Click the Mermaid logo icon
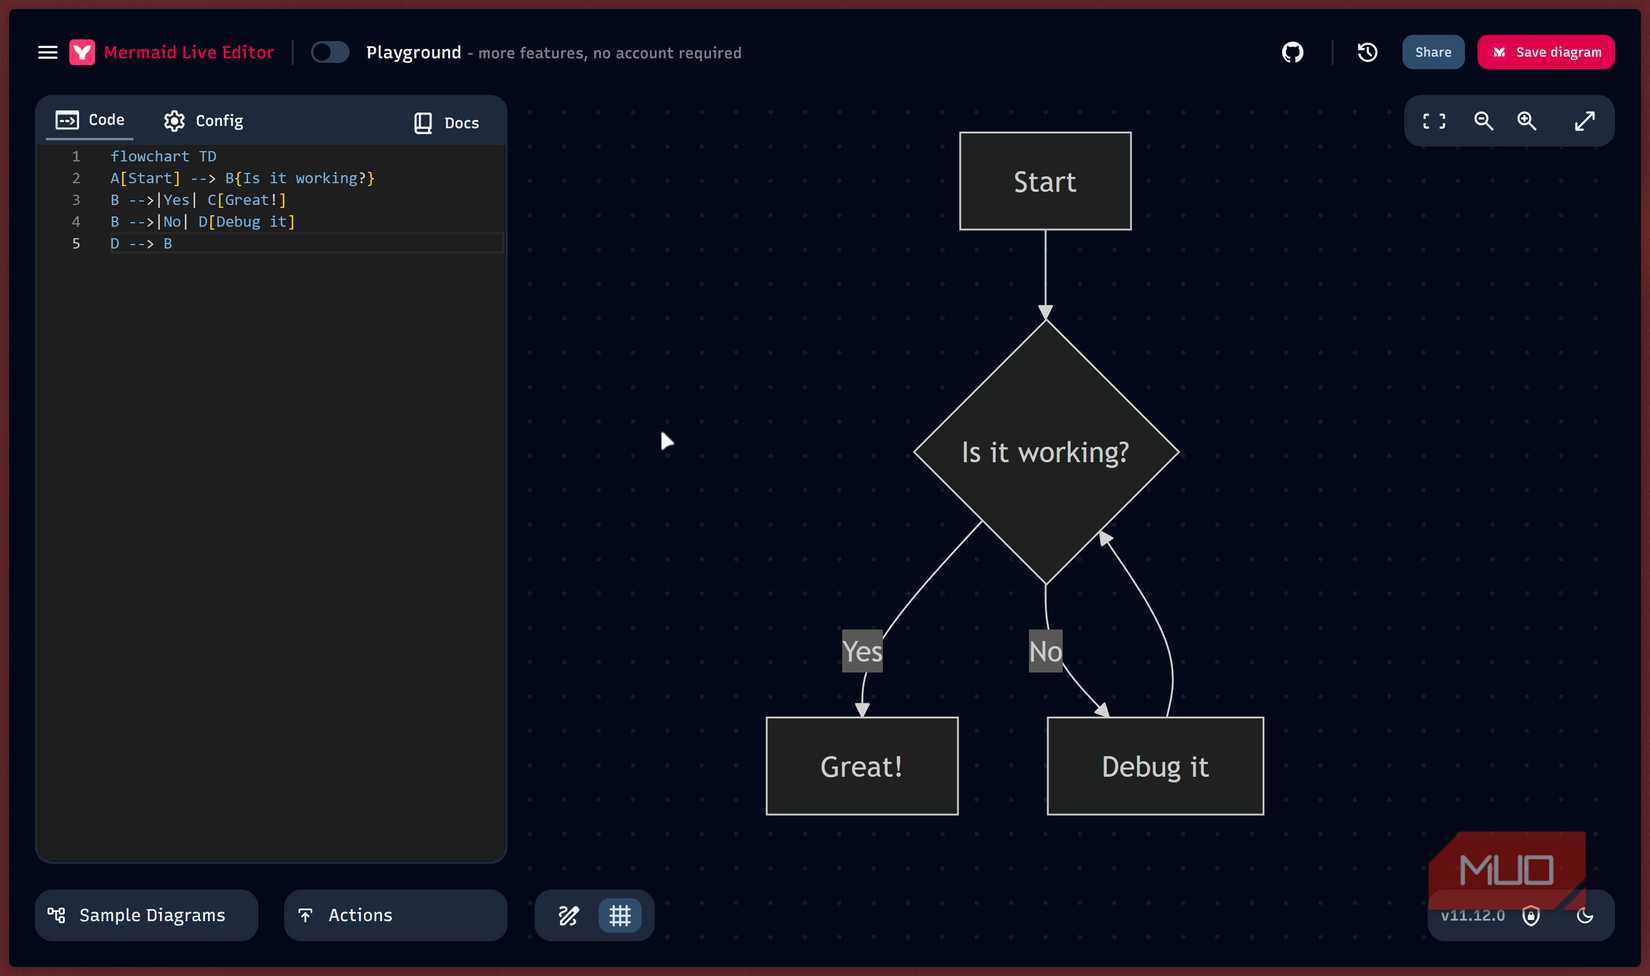This screenshot has height=976, width=1650. 82,52
